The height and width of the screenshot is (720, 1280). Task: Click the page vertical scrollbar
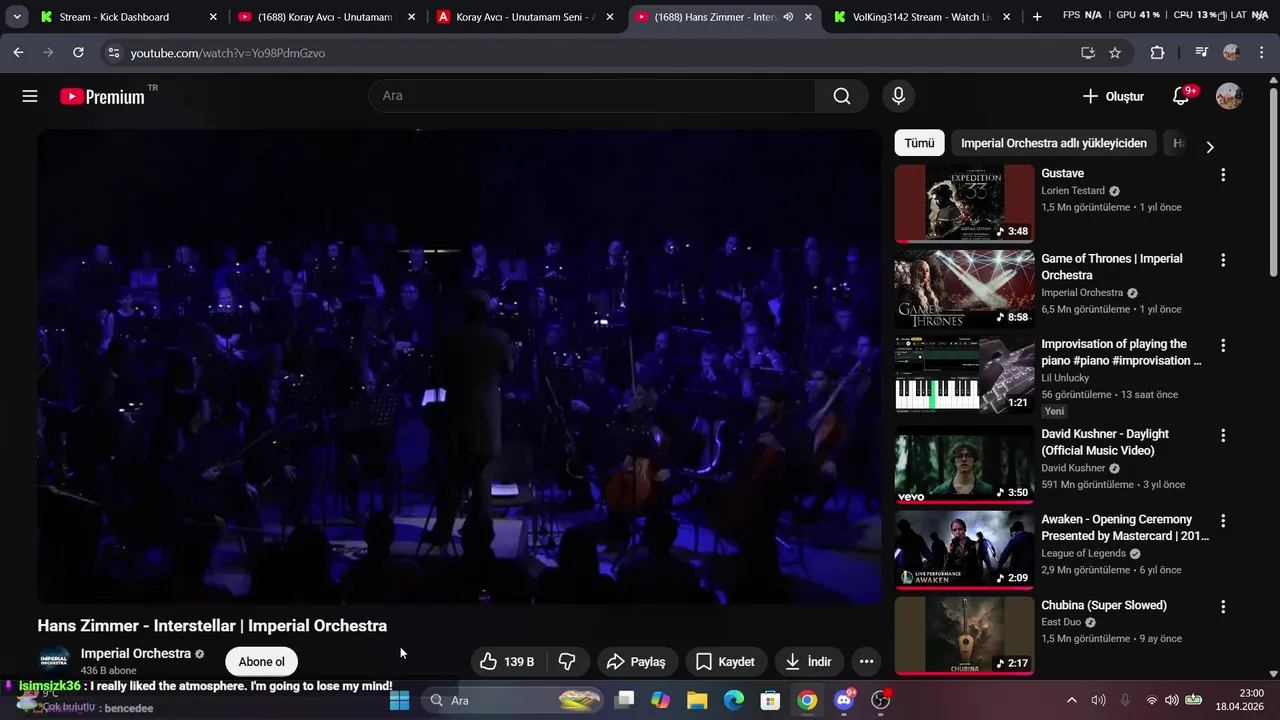1273,180
